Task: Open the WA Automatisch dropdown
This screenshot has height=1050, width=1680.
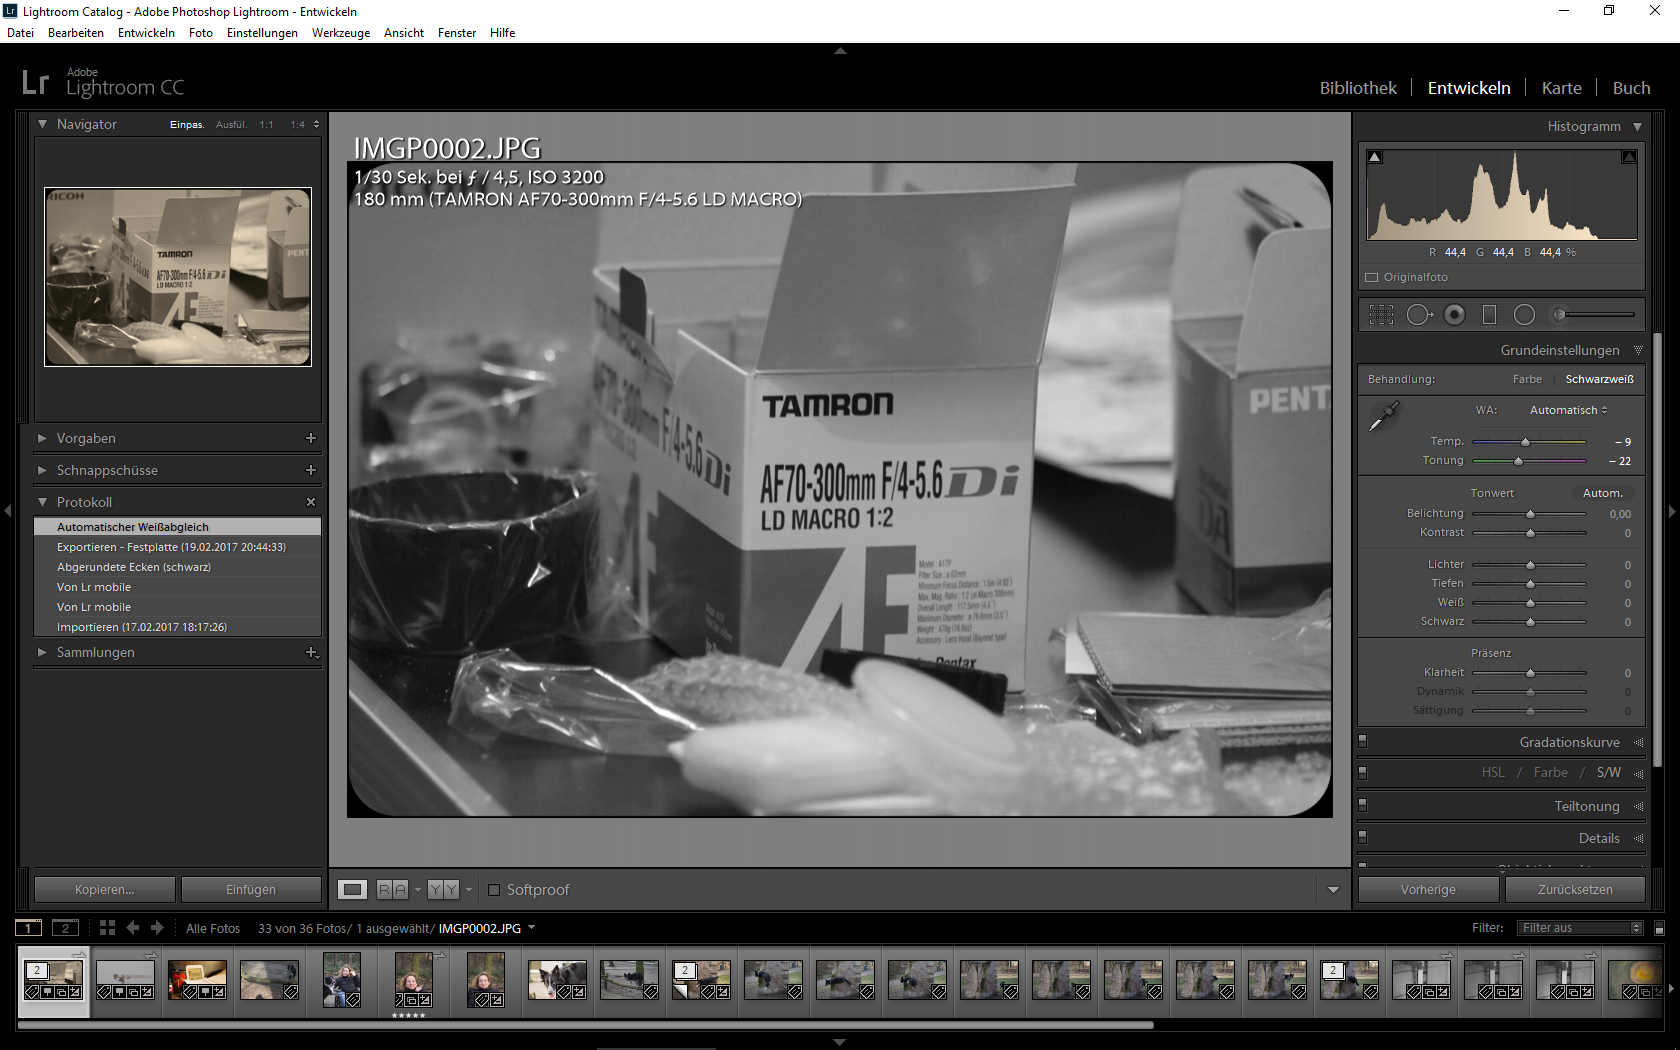Action: coord(1569,410)
